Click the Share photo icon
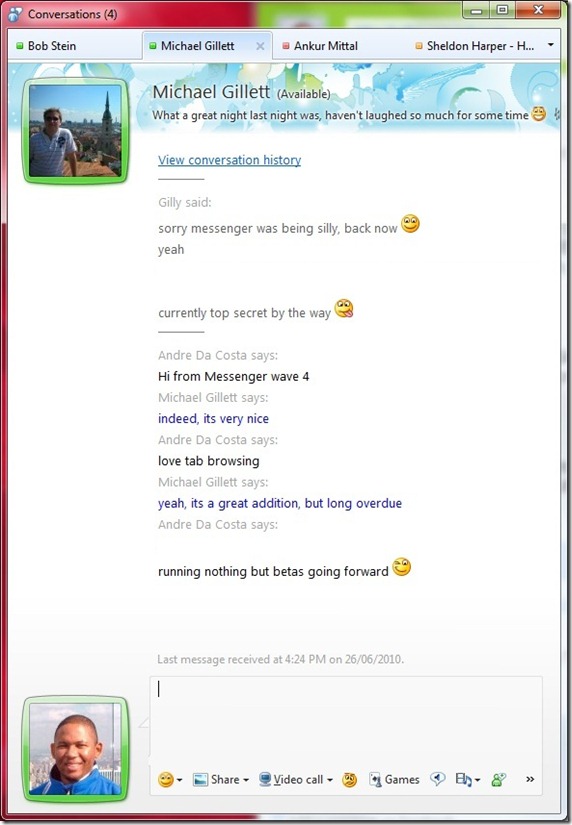Viewport: 572px width, 825px height. (200, 779)
